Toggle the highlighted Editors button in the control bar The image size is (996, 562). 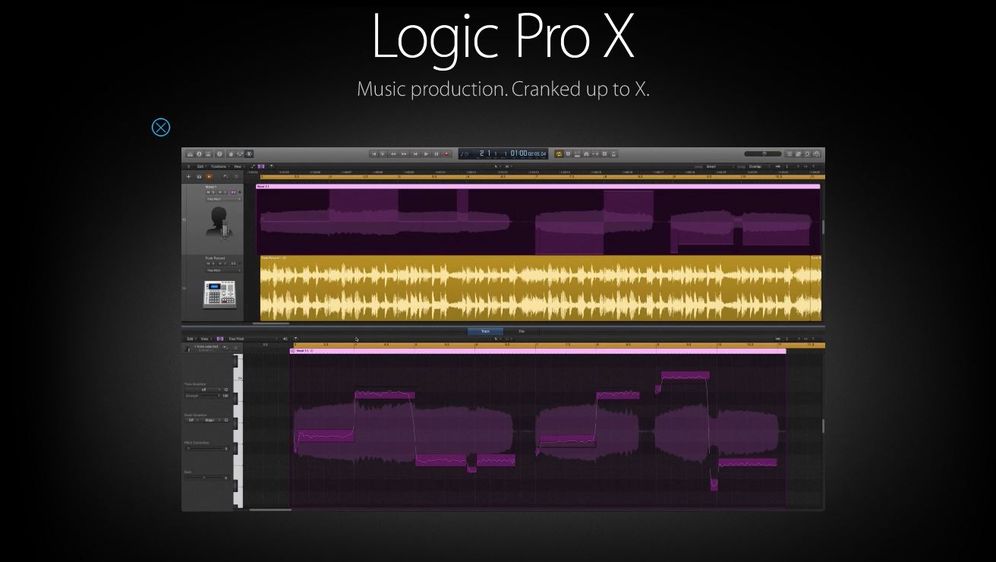tap(248, 154)
